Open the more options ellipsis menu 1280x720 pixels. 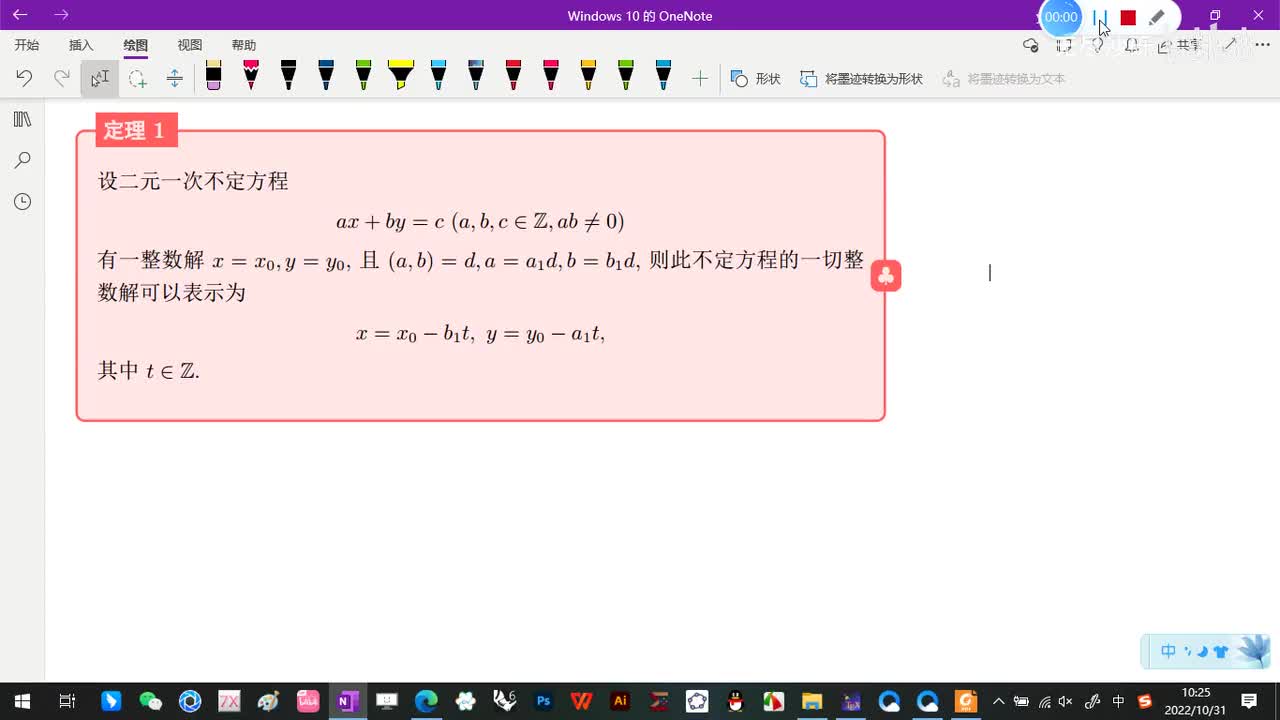pyautogui.click(x=1262, y=45)
